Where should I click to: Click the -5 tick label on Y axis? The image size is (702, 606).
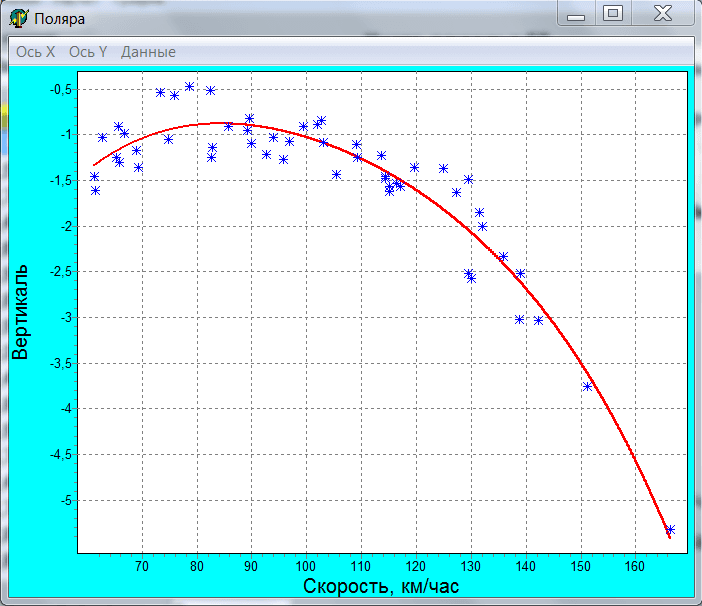61,500
